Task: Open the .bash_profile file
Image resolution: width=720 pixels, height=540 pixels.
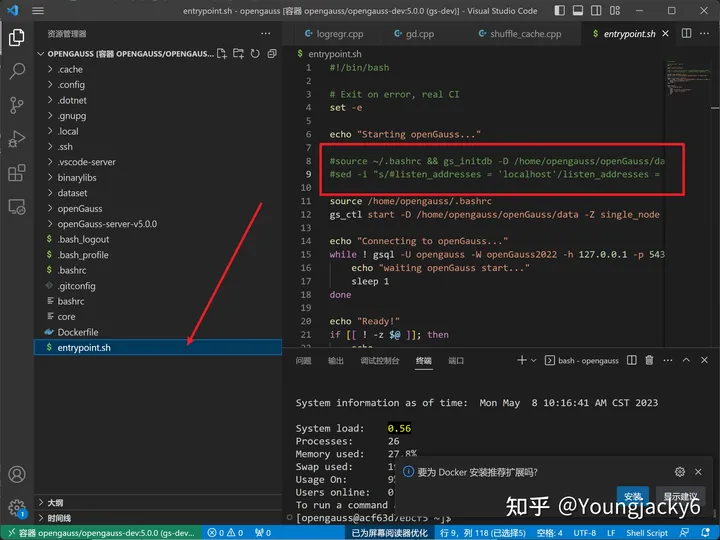Action: coord(158,255)
